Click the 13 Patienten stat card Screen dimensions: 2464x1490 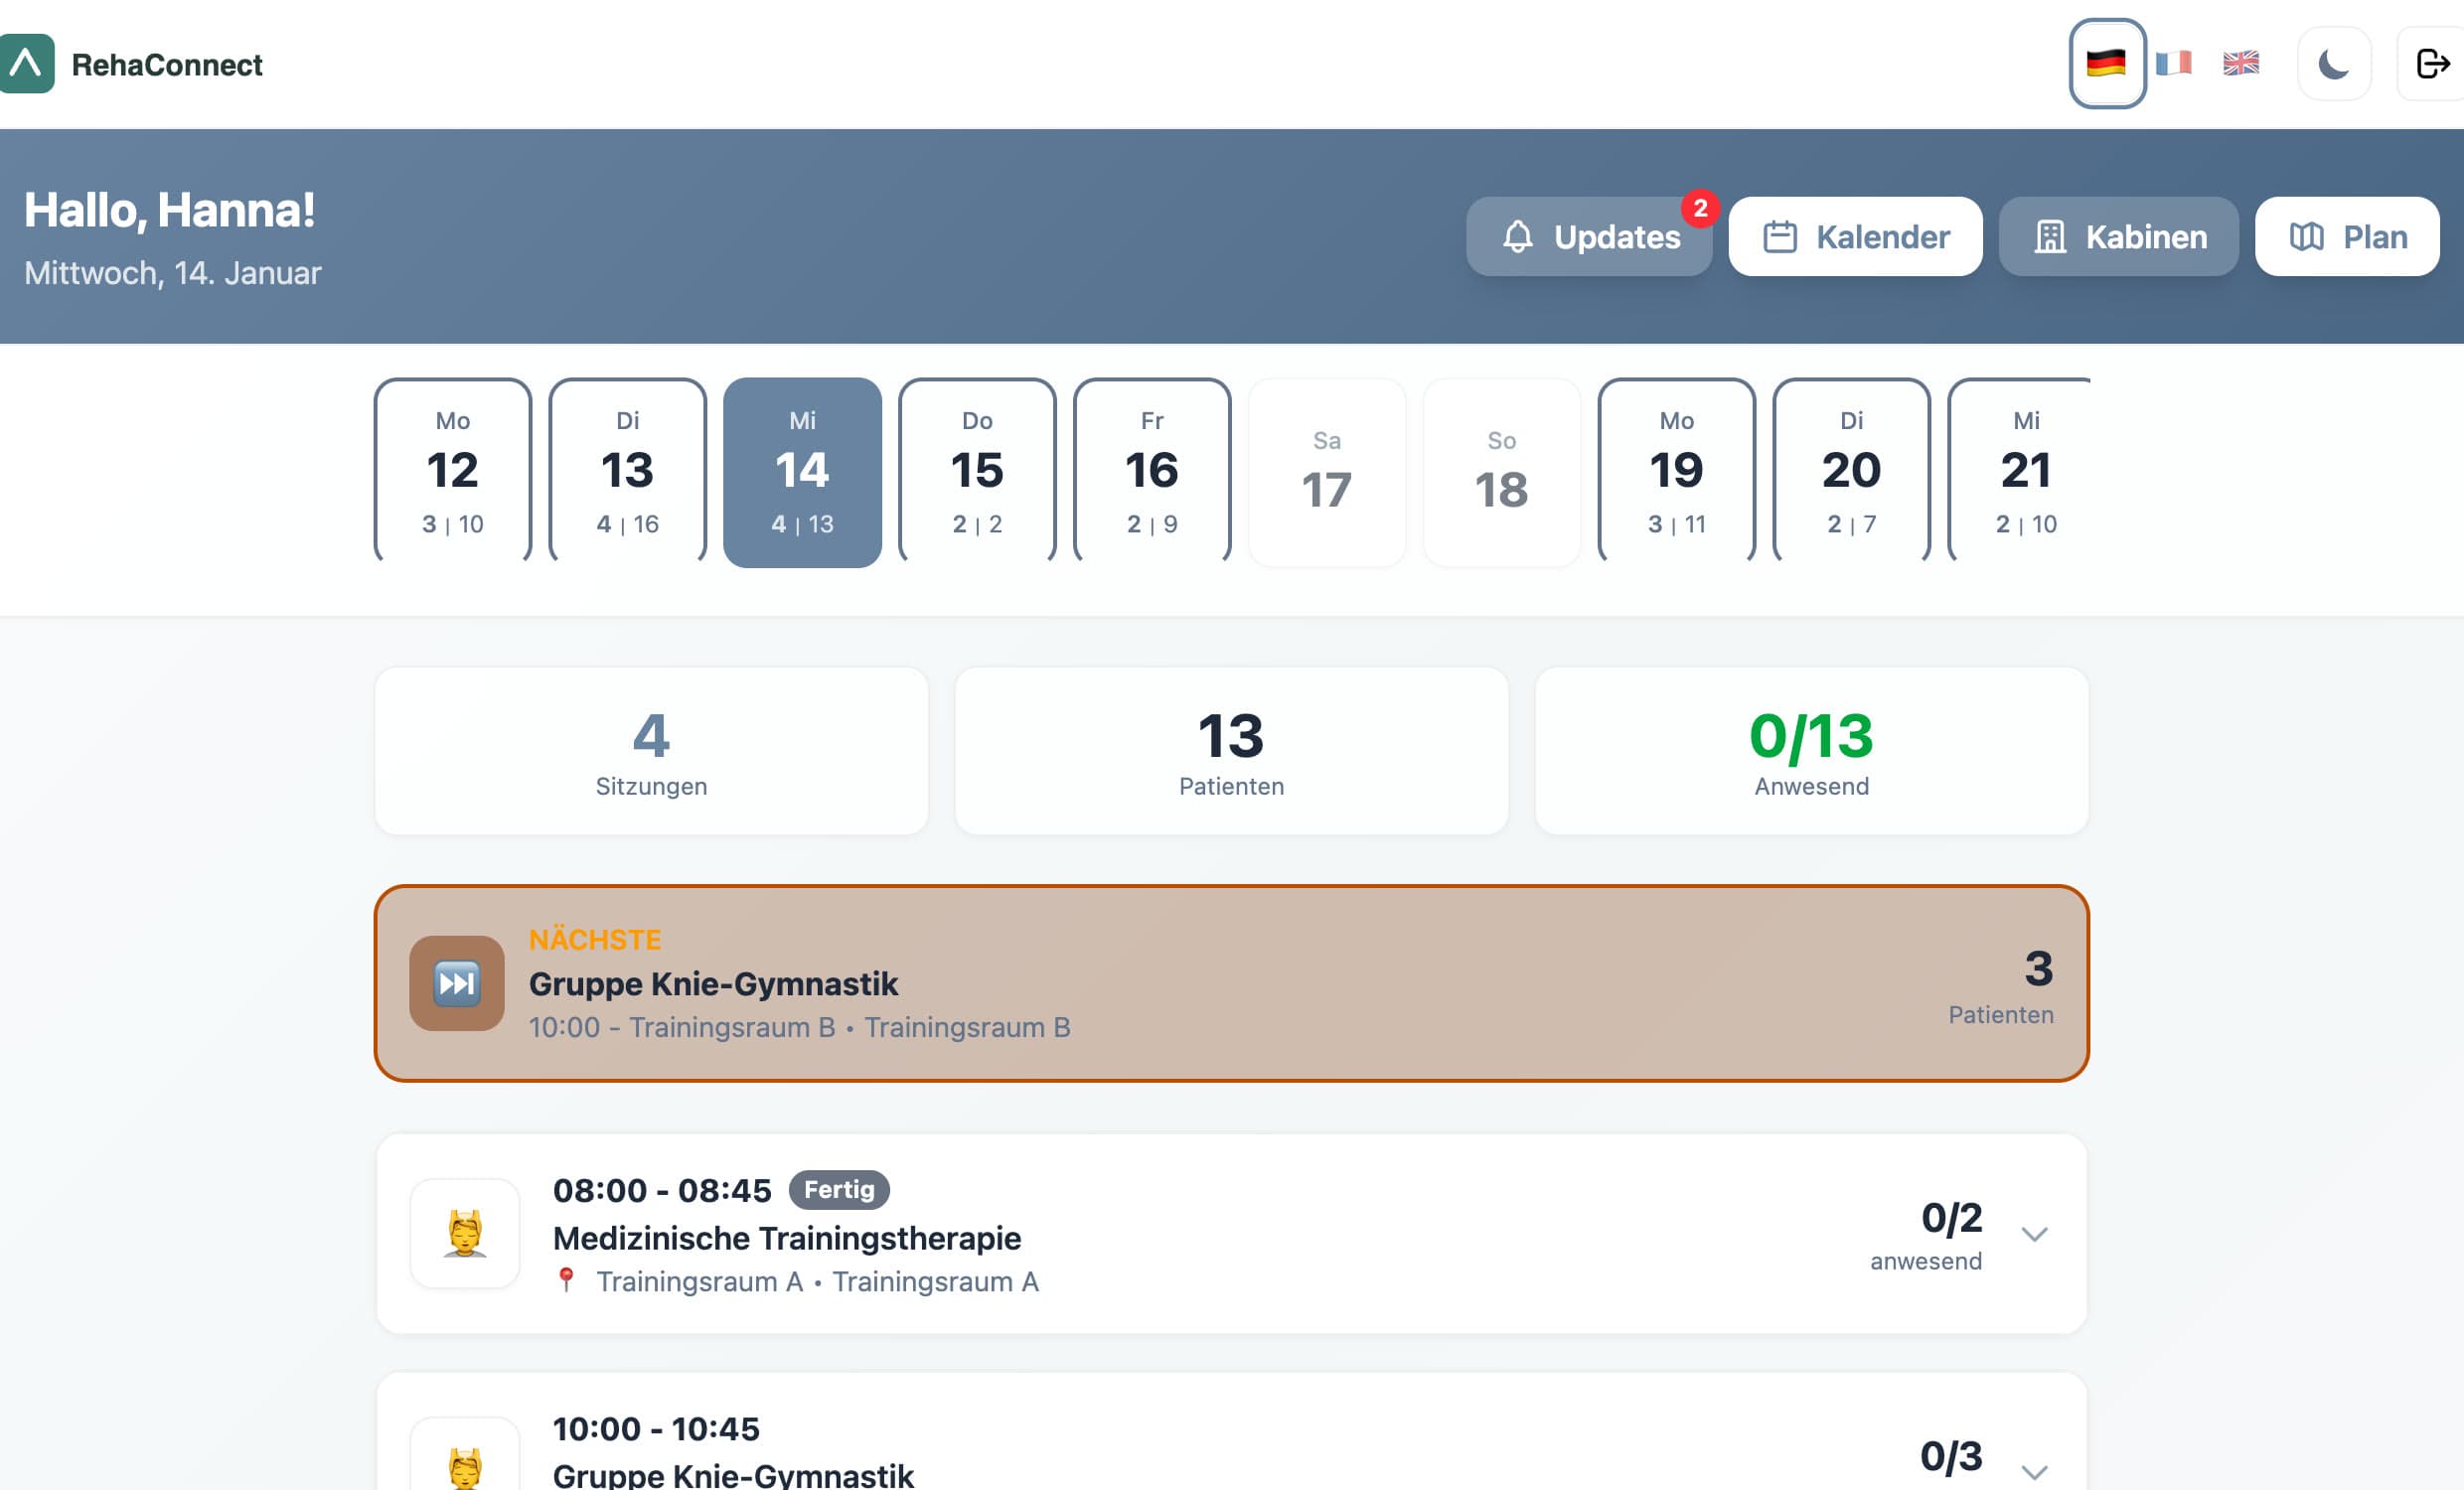click(x=1231, y=751)
